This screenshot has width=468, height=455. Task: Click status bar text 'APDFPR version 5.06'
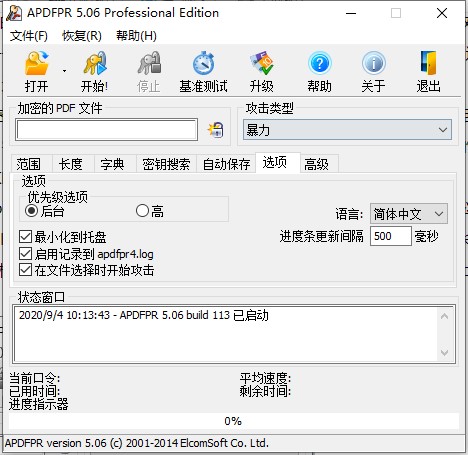pos(56,443)
